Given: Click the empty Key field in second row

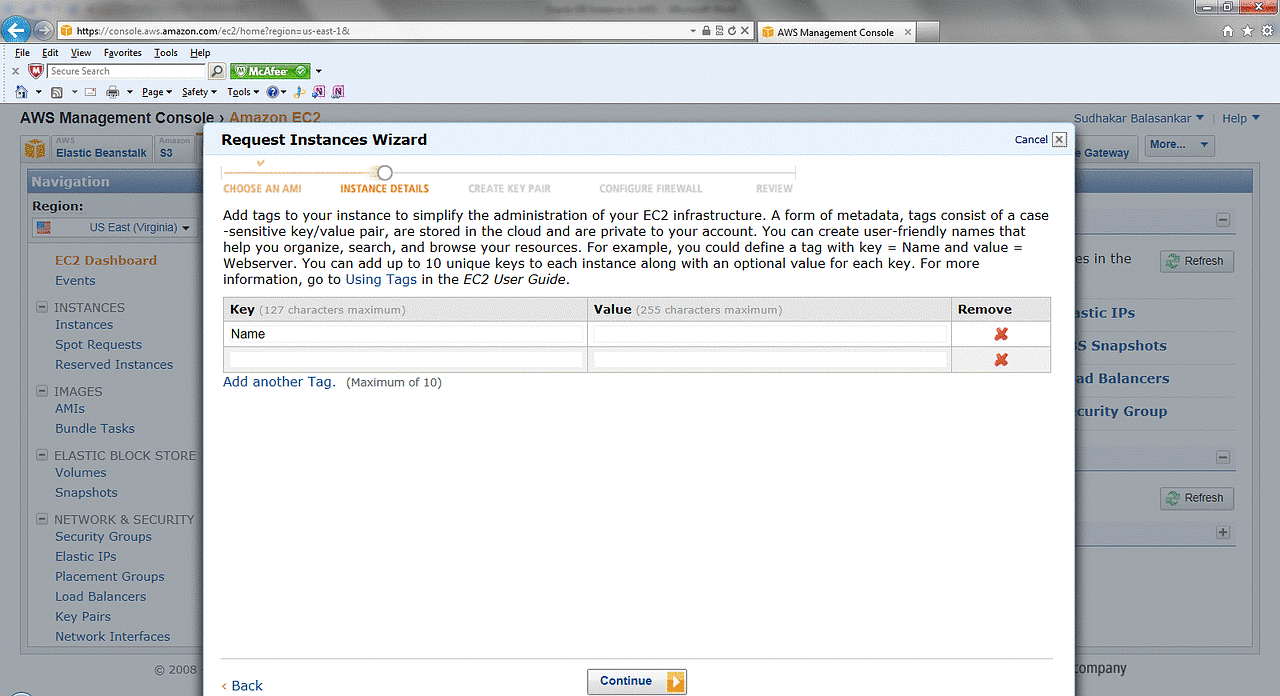Looking at the screenshot, I should click(x=406, y=360).
